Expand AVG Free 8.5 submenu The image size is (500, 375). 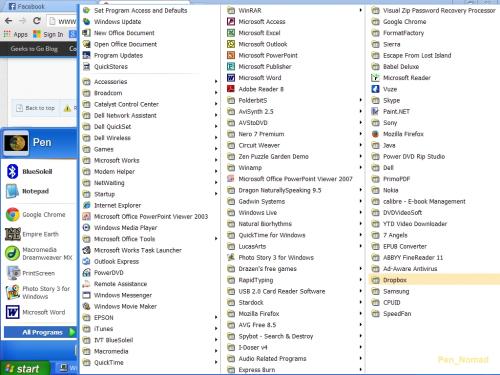294,325
